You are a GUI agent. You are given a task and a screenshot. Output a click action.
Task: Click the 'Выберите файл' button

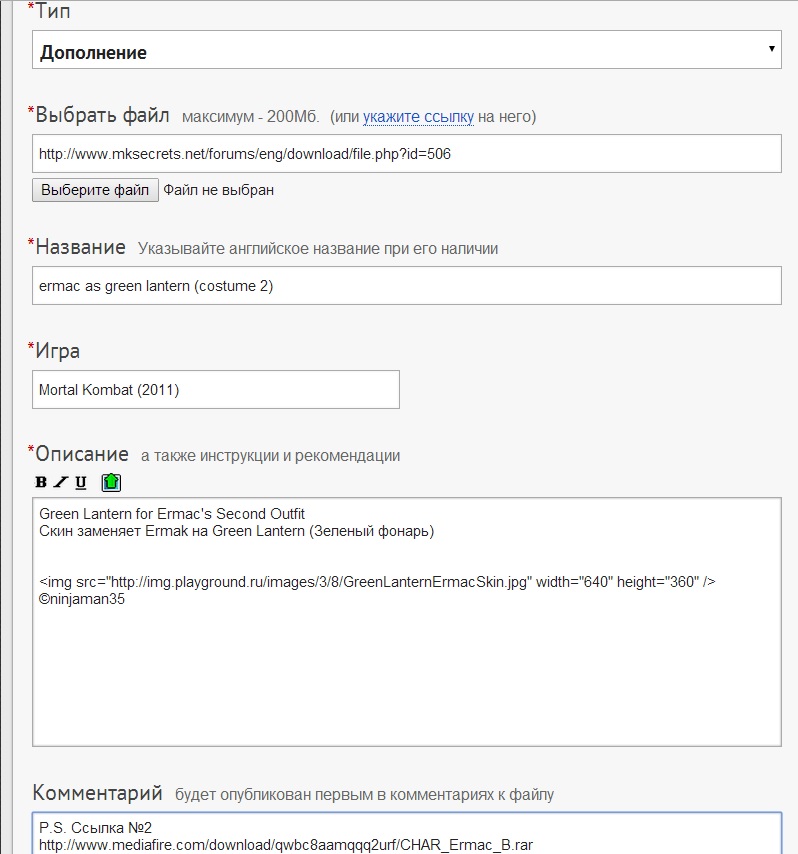click(95, 190)
